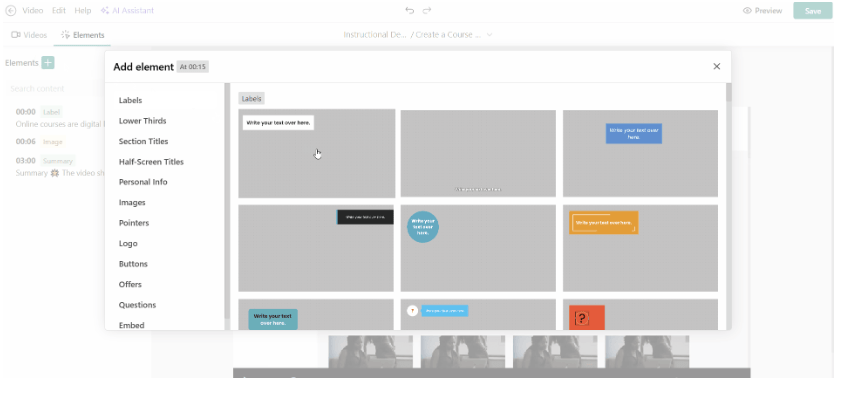Click the Save button
Viewport: 841px width, 399px height.
coord(813,11)
